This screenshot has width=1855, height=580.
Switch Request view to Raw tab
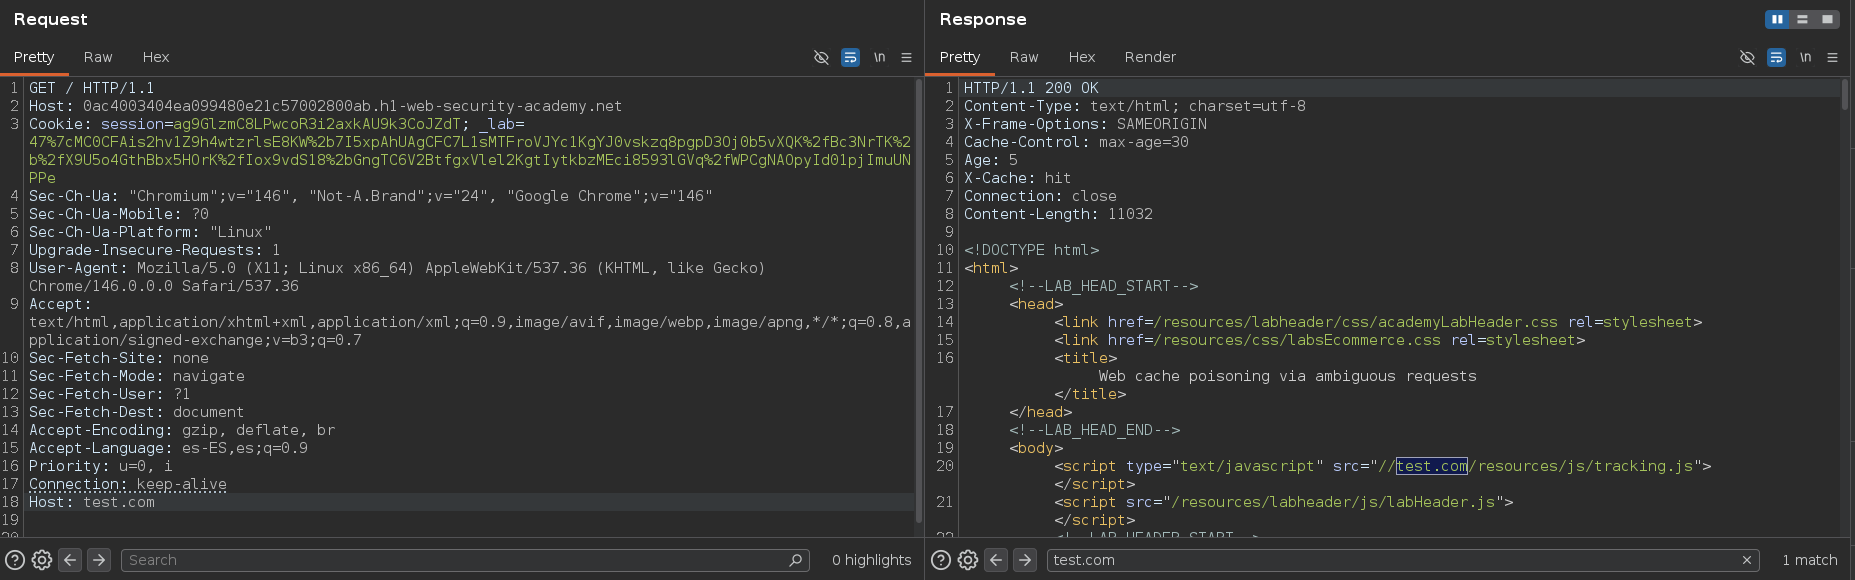(x=98, y=57)
